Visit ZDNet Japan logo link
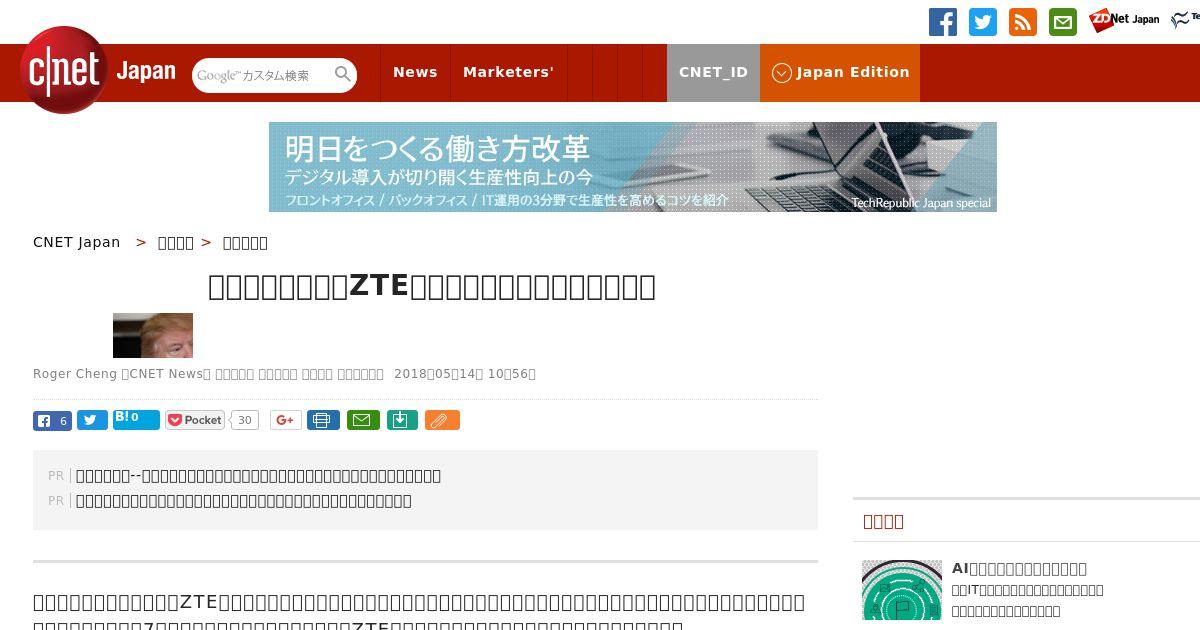The image size is (1200, 630). click(1124, 20)
